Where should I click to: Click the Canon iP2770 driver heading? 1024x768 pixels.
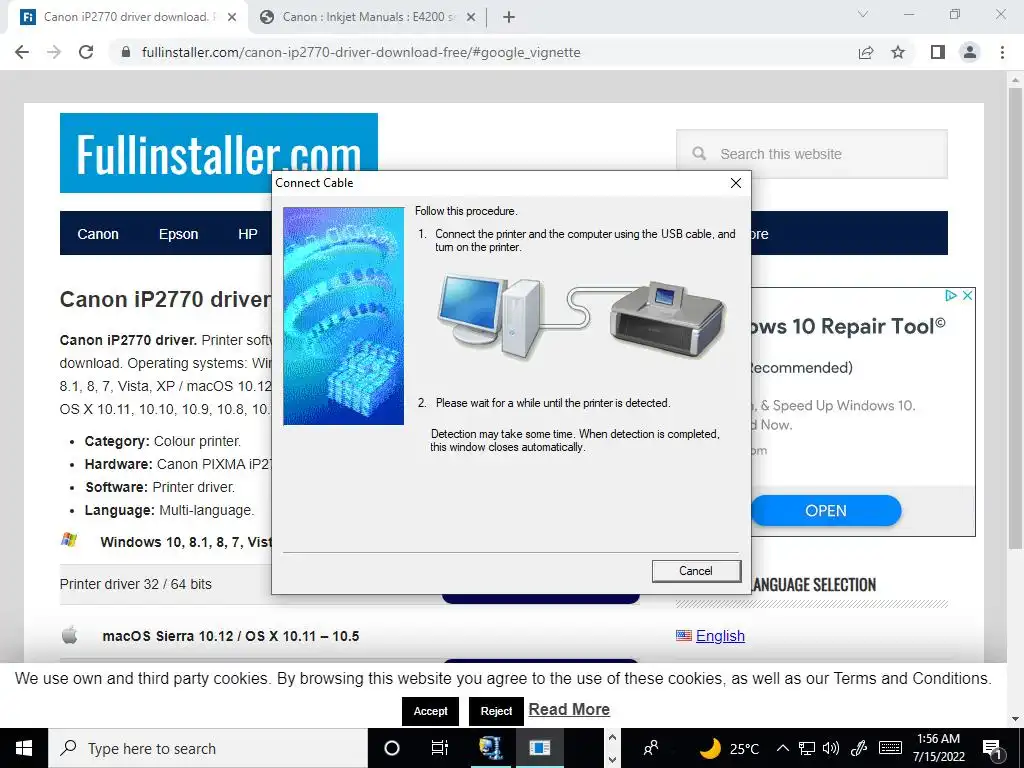(x=165, y=299)
